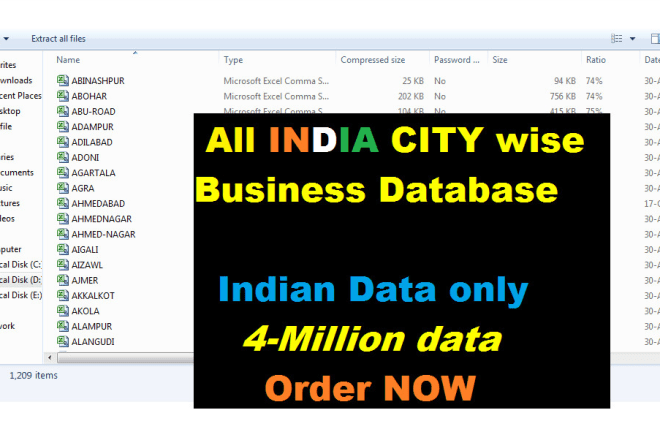
Task: Open the view options dropdown arrow
Action: (632, 39)
